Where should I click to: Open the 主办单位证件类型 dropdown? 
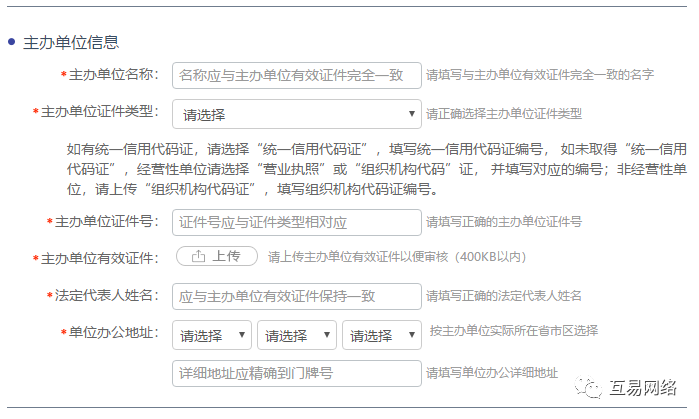pyautogui.click(x=296, y=114)
